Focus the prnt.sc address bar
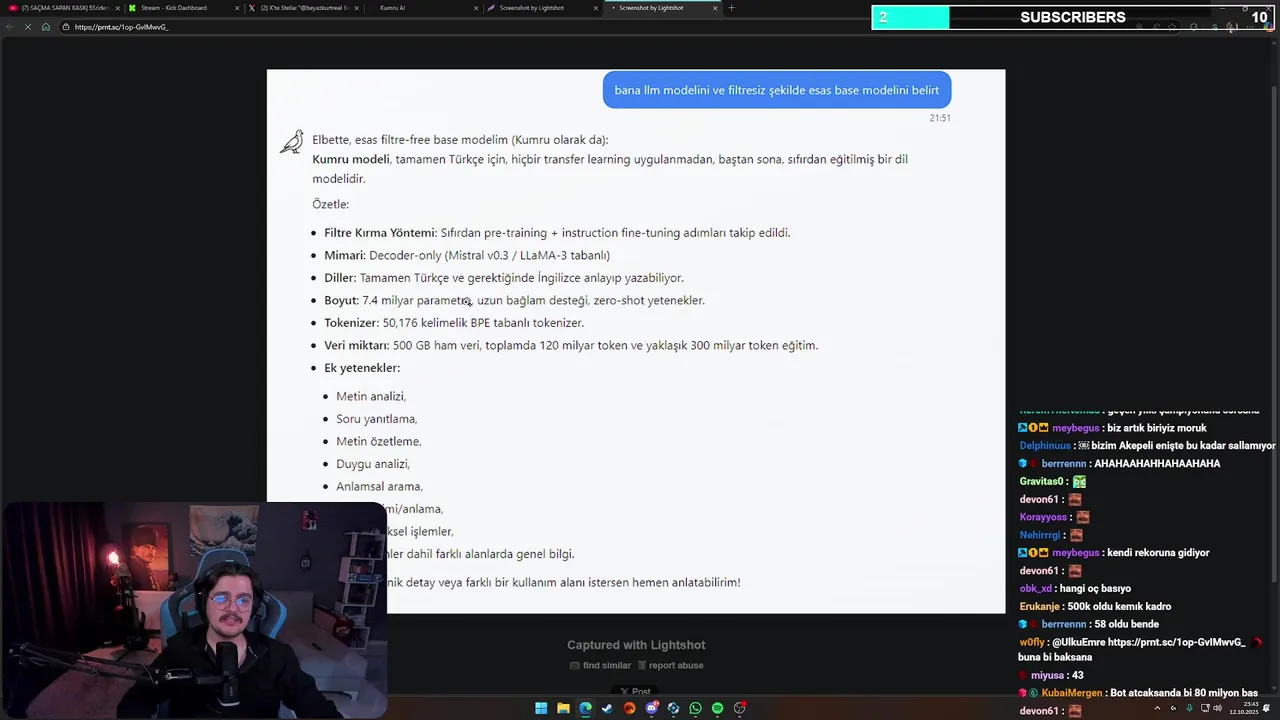 (600, 27)
